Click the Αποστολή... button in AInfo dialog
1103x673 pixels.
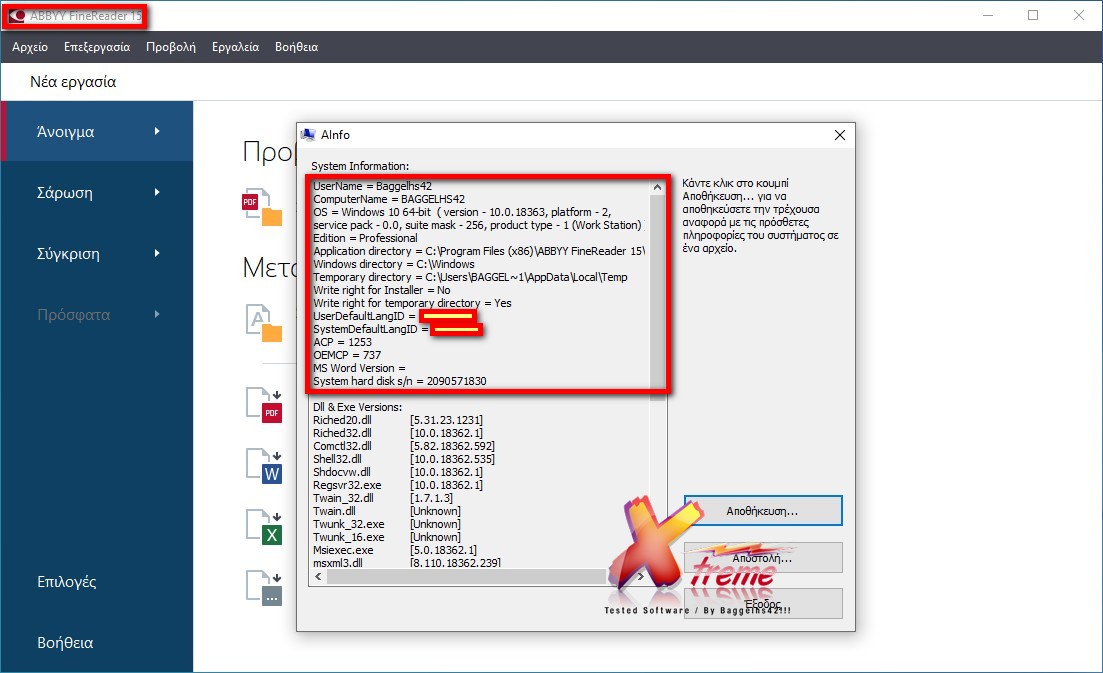point(763,558)
